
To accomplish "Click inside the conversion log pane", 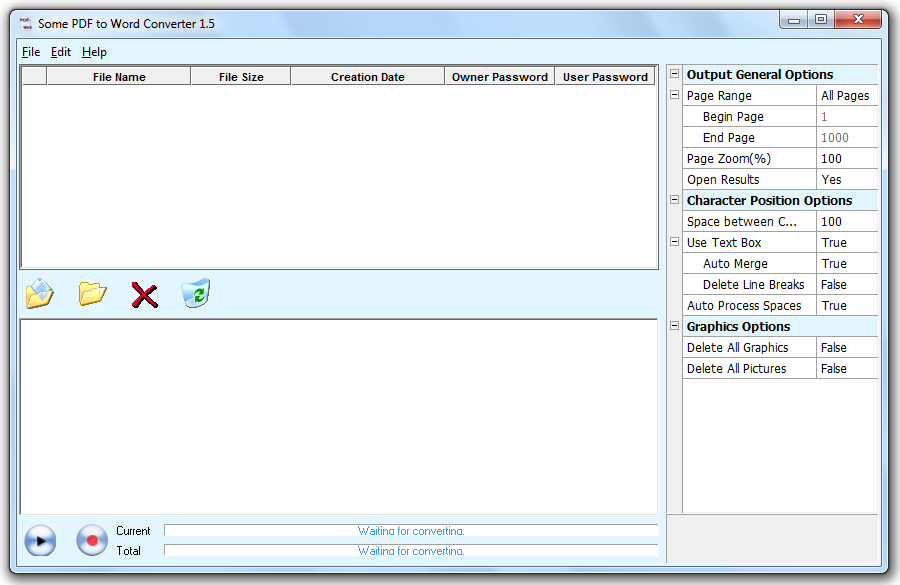I will click(x=339, y=417).
